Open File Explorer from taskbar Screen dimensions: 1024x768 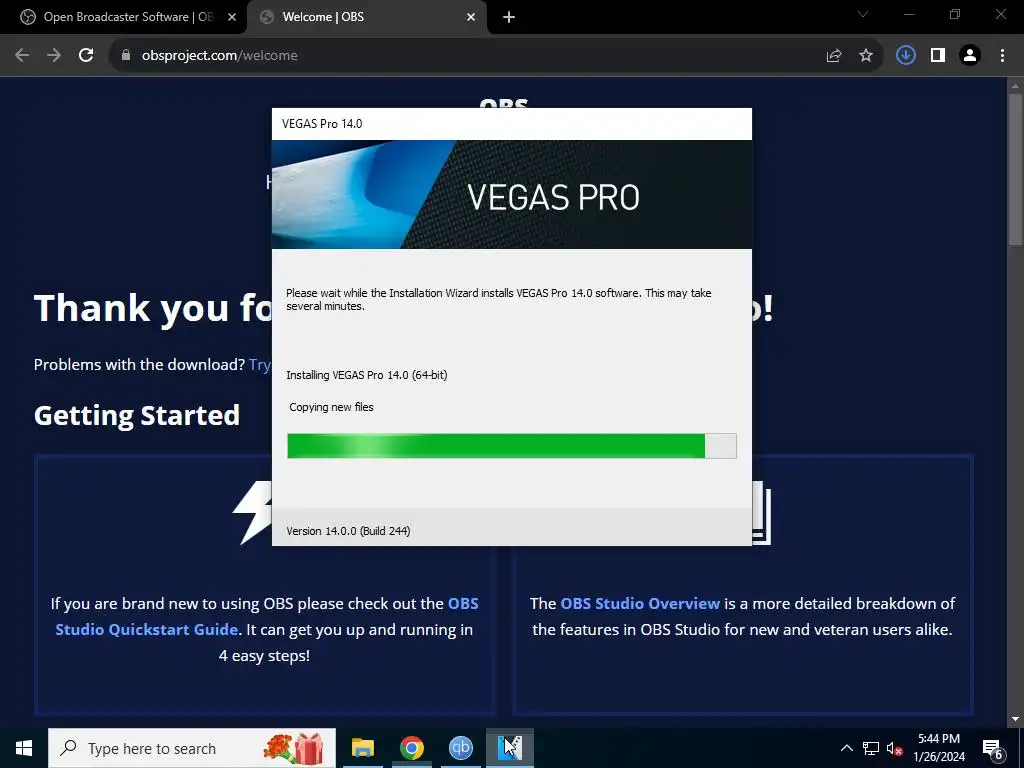pyautogui.click(x=362, y=748)
